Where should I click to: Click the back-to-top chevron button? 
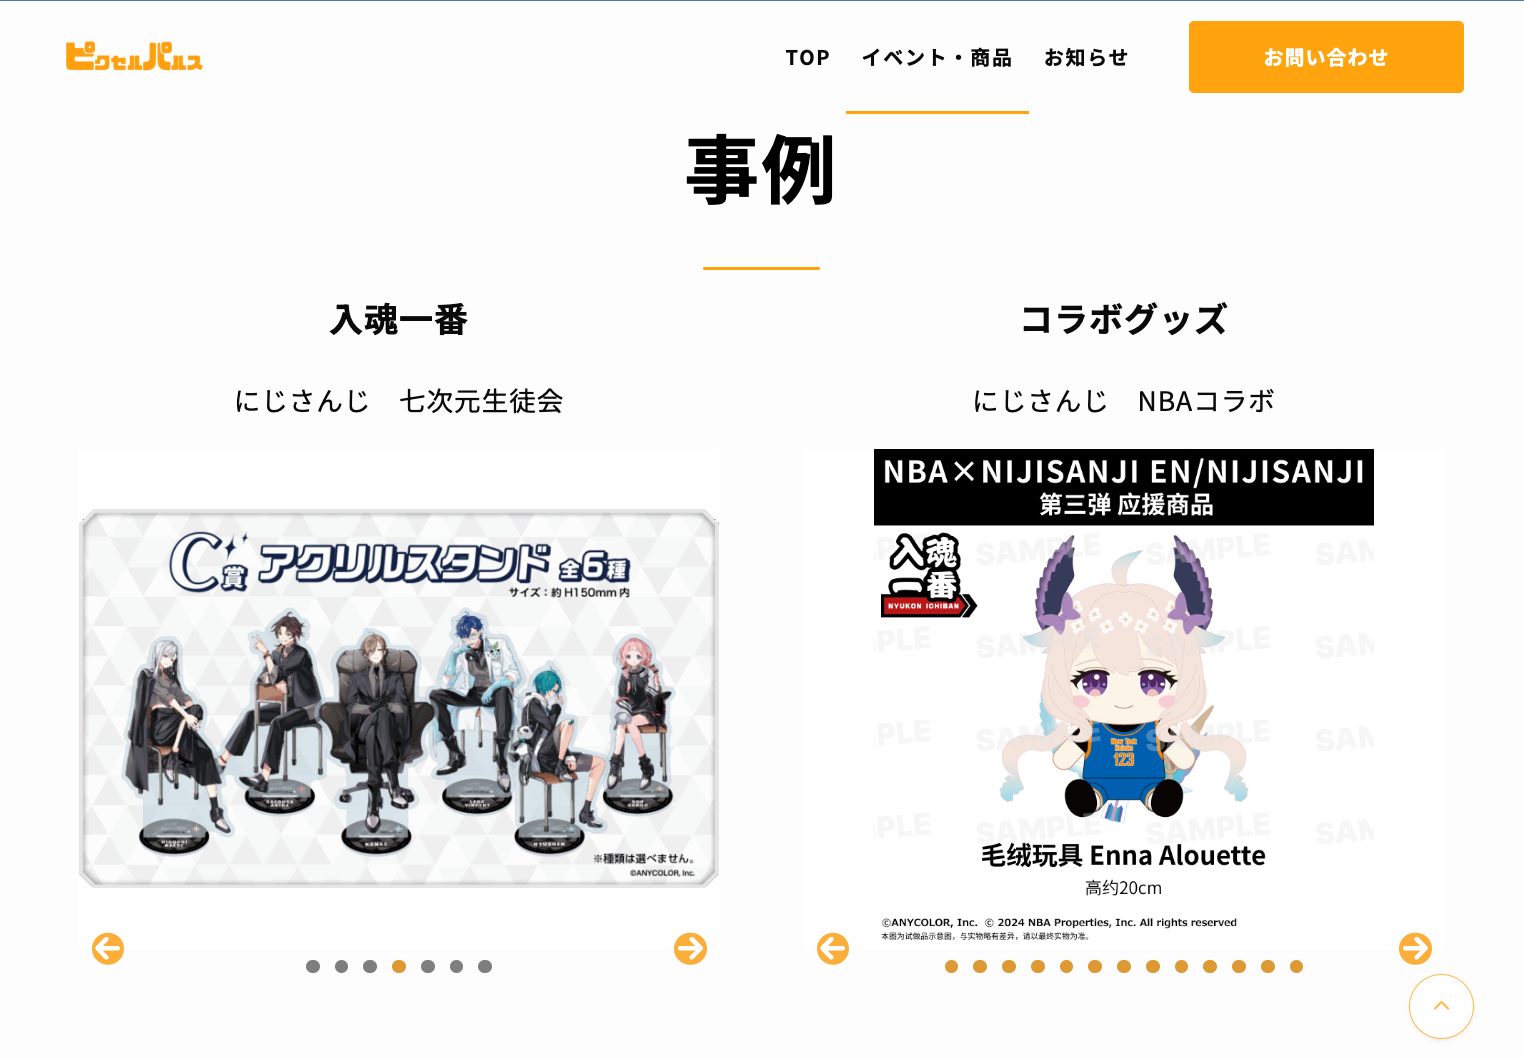[x=1441, y=1006]
